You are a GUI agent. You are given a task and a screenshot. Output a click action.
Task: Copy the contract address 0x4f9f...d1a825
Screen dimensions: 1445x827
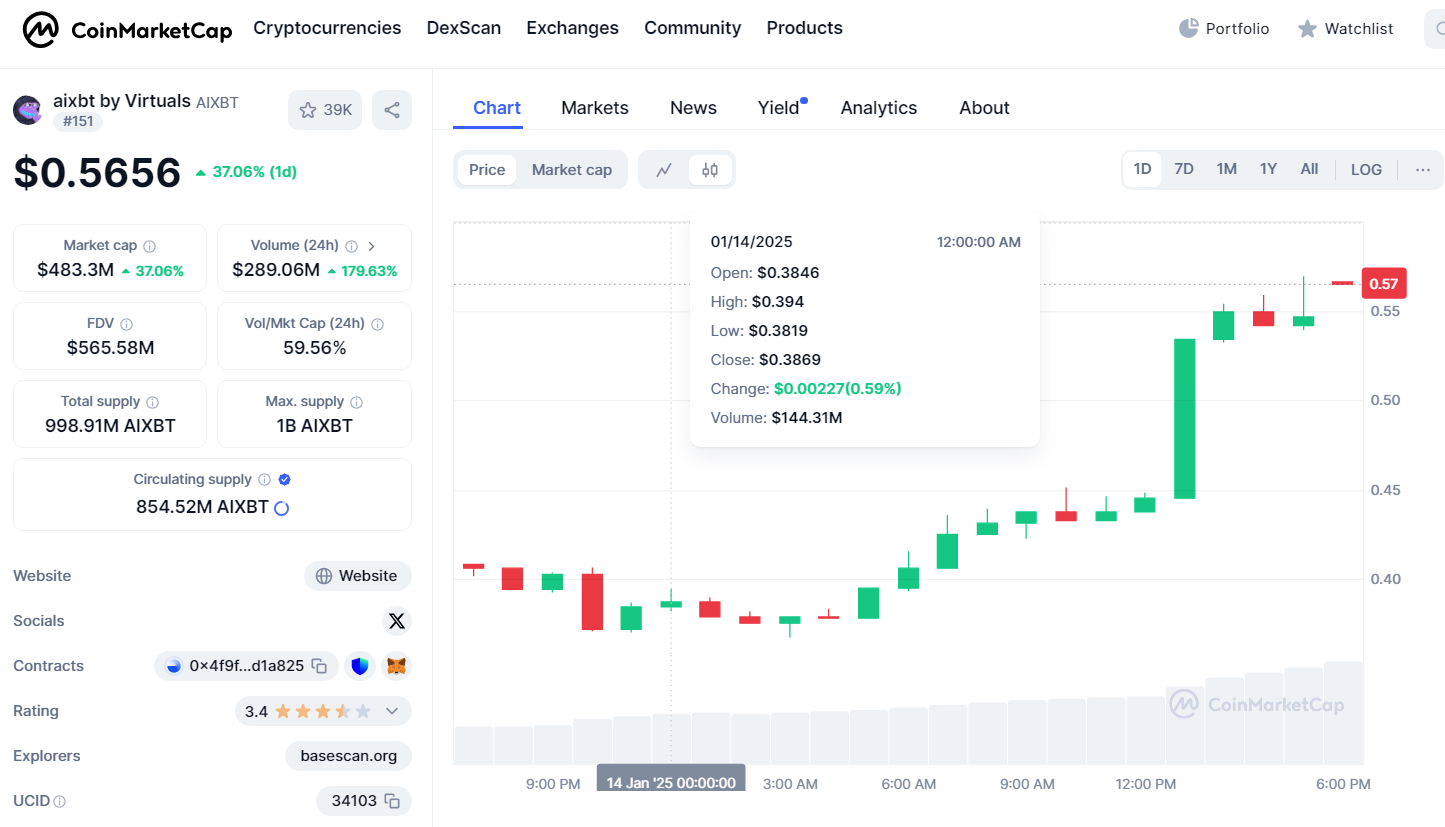tap(319, 666)
